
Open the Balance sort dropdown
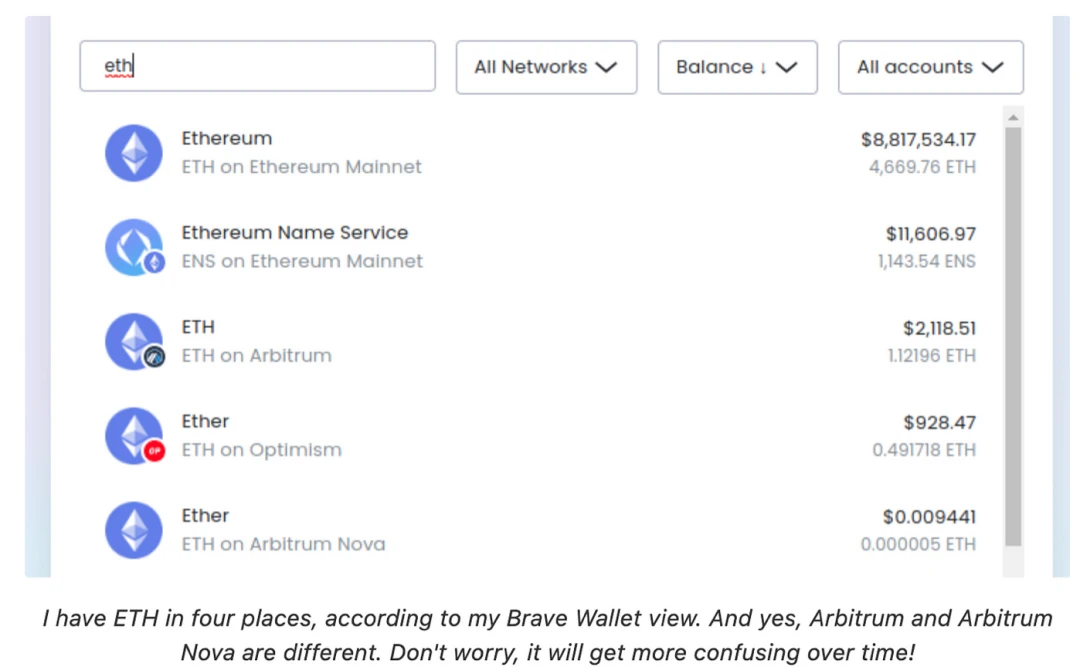click(x=737, y=67)
